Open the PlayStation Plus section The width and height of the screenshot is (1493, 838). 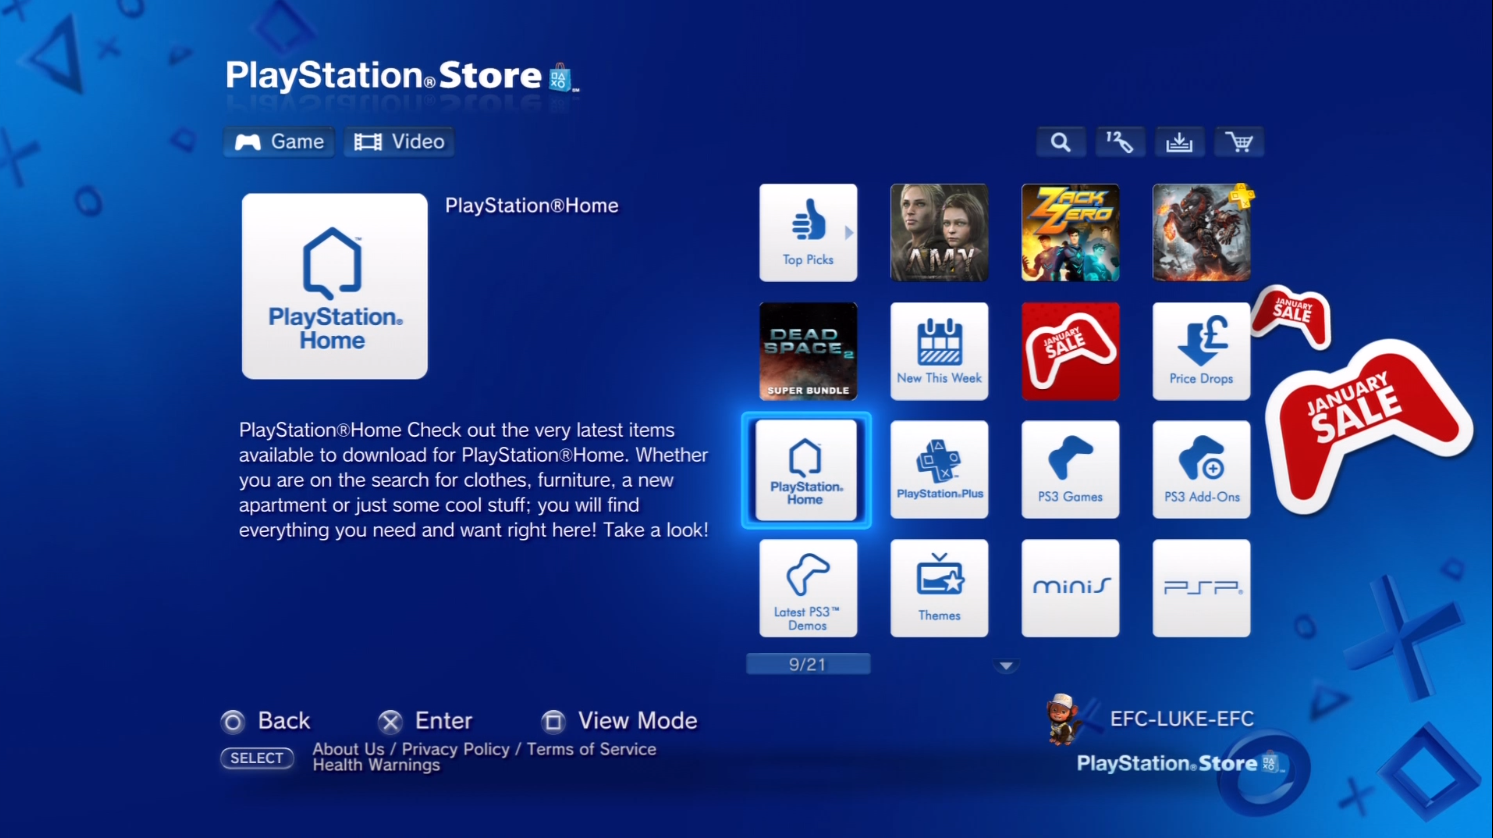point(938,470)
